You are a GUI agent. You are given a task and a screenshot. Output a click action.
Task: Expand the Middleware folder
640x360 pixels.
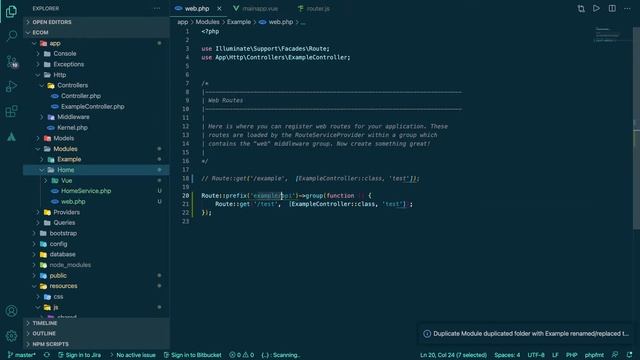click(96, 117)
